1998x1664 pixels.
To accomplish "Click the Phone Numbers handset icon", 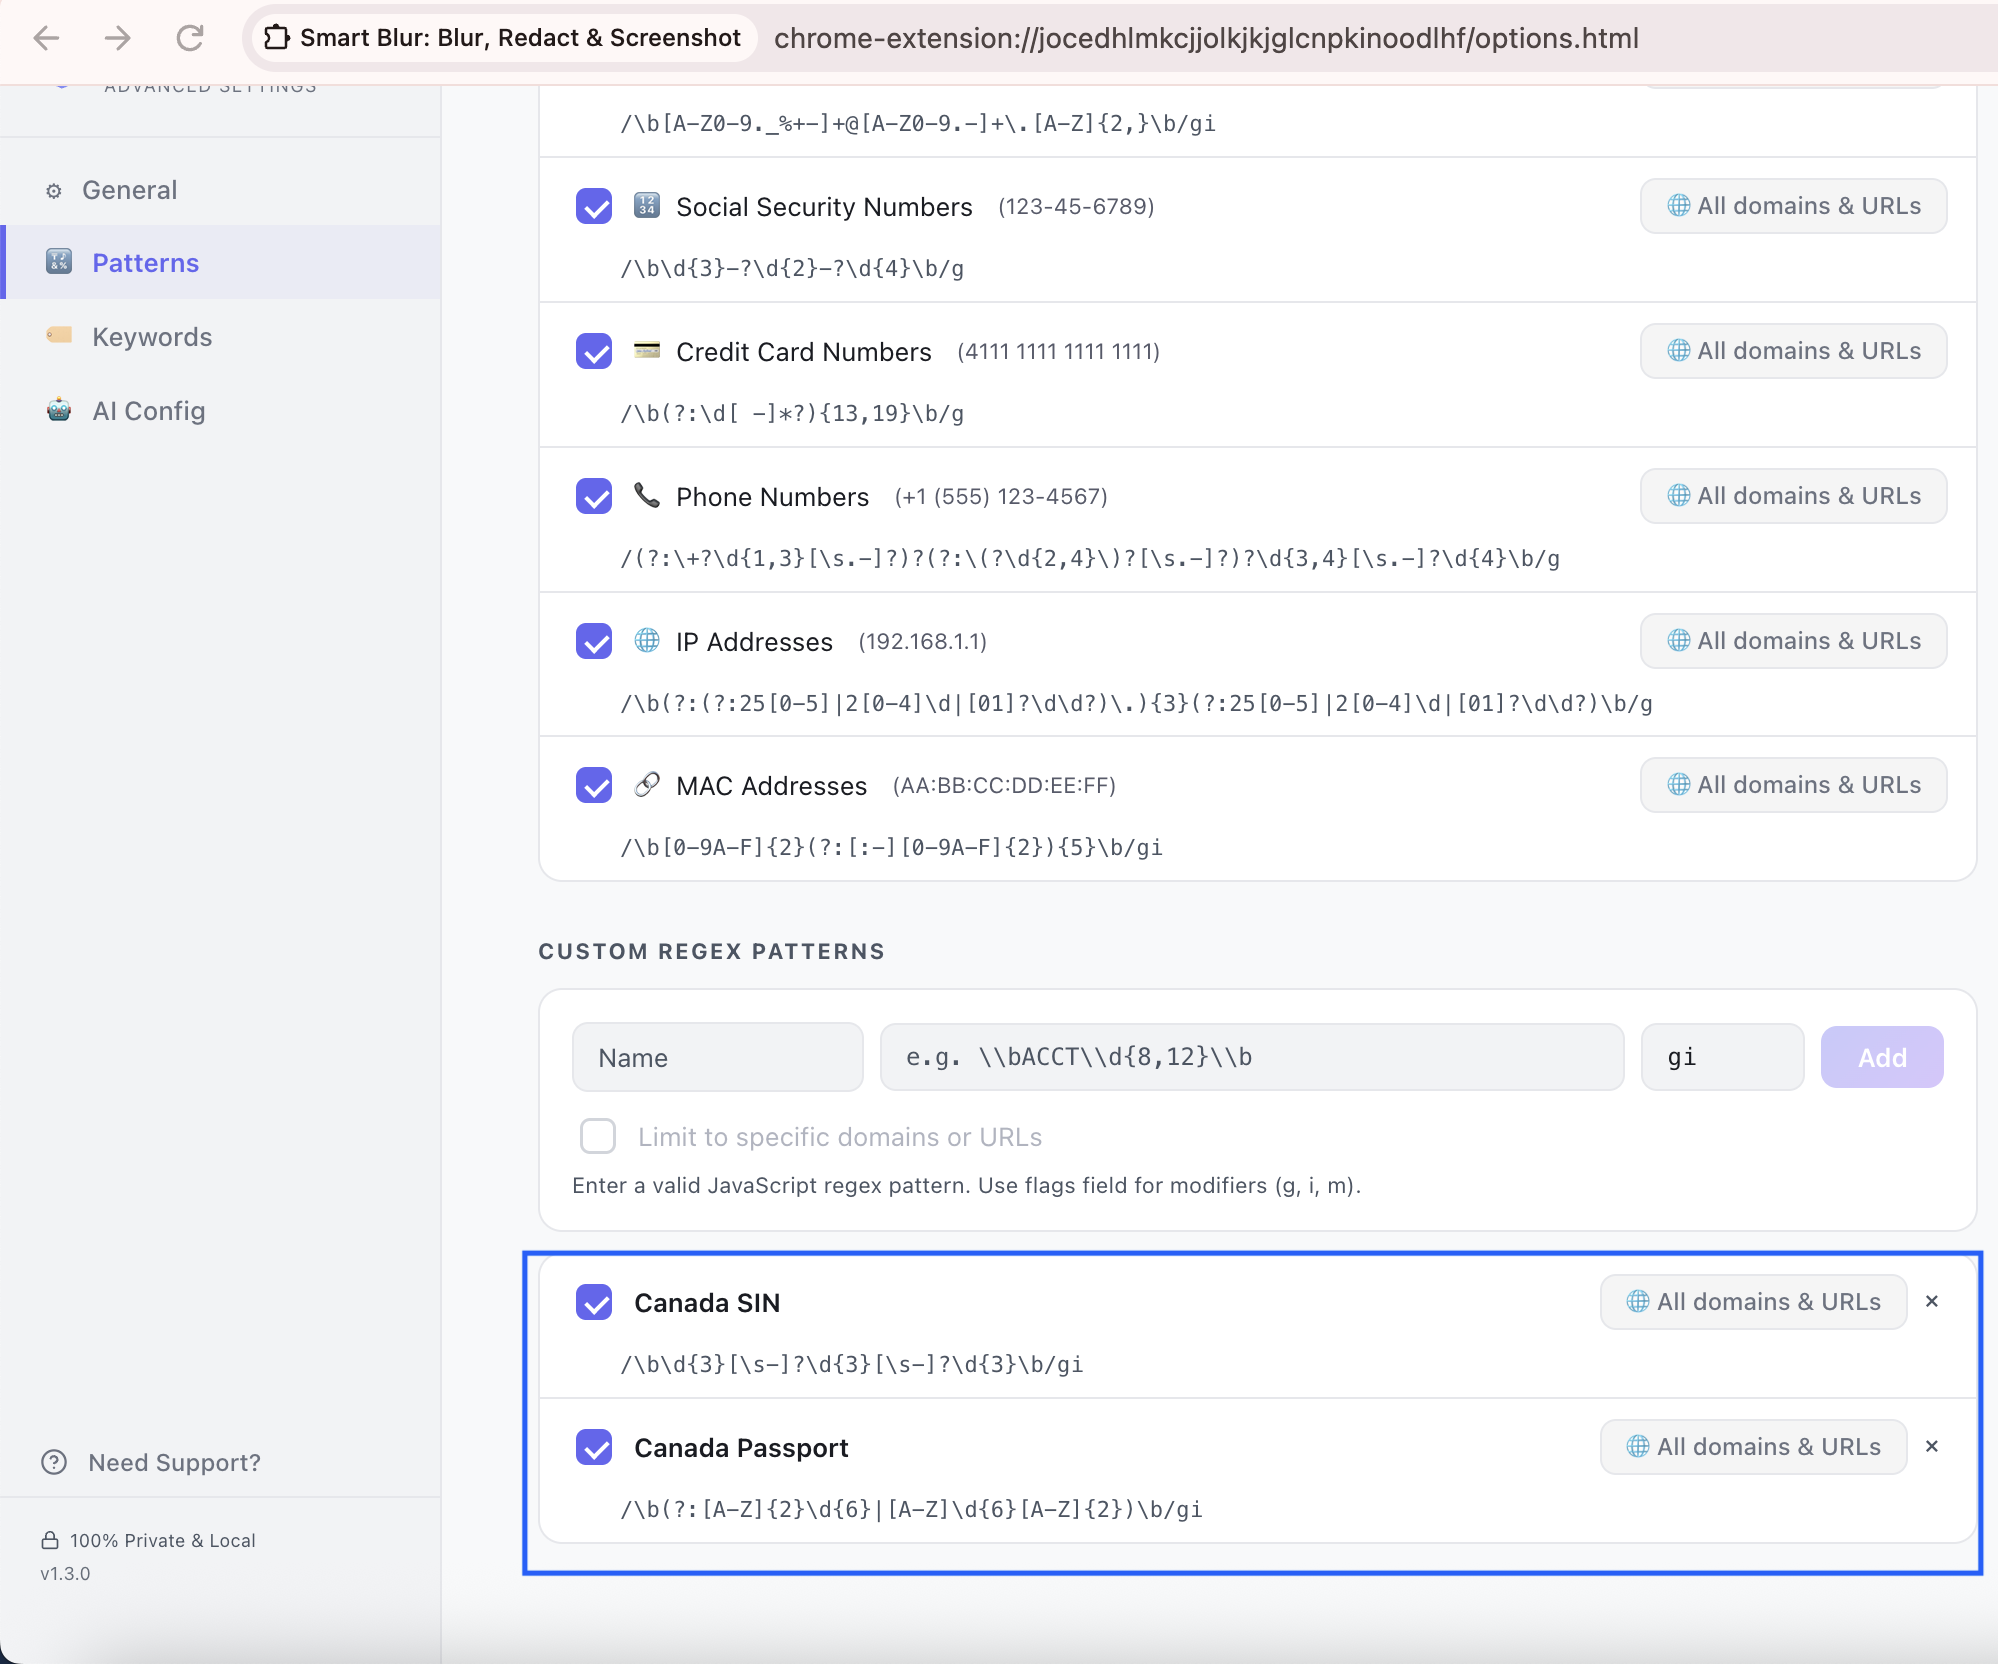I will pos(647,495).
